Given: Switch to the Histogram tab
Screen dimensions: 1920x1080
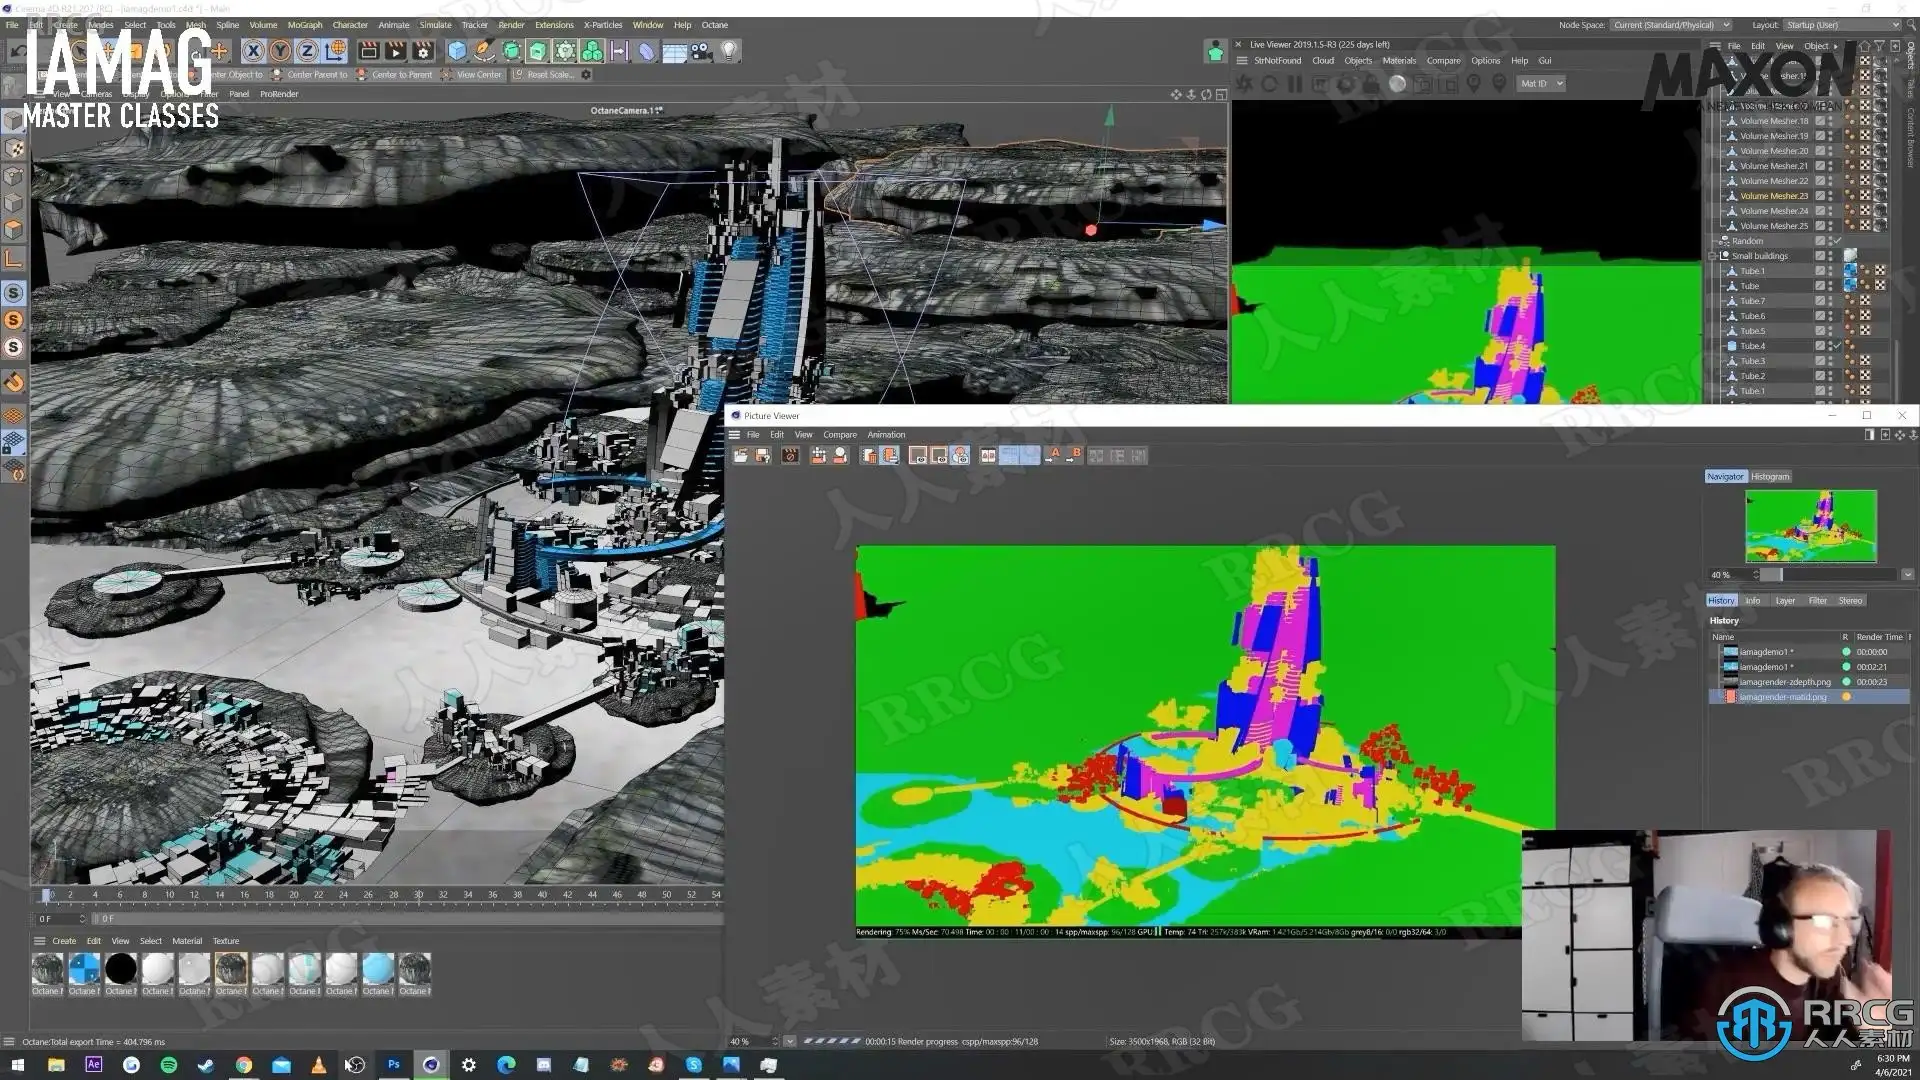Looking at the screenshot, I should tap(1769, 477).
